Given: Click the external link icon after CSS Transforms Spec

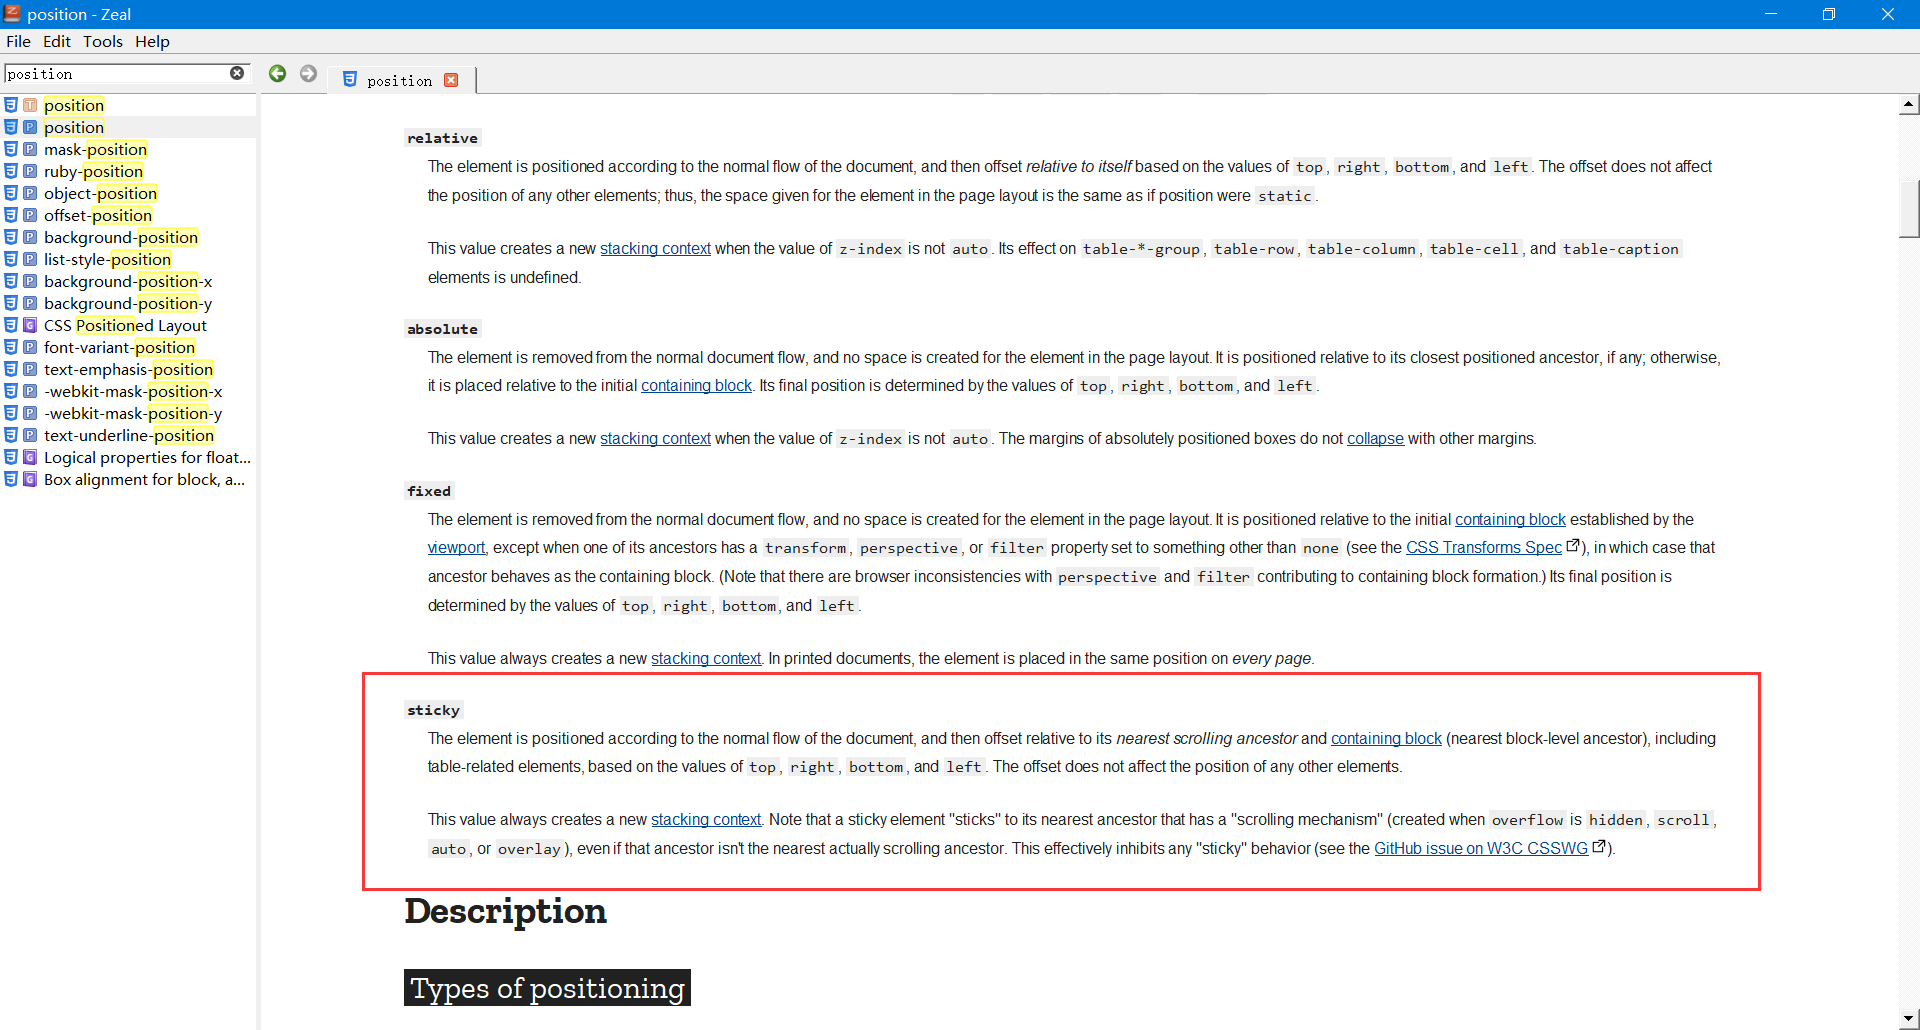Looking at the screenshot, I should pos(1573,546).
